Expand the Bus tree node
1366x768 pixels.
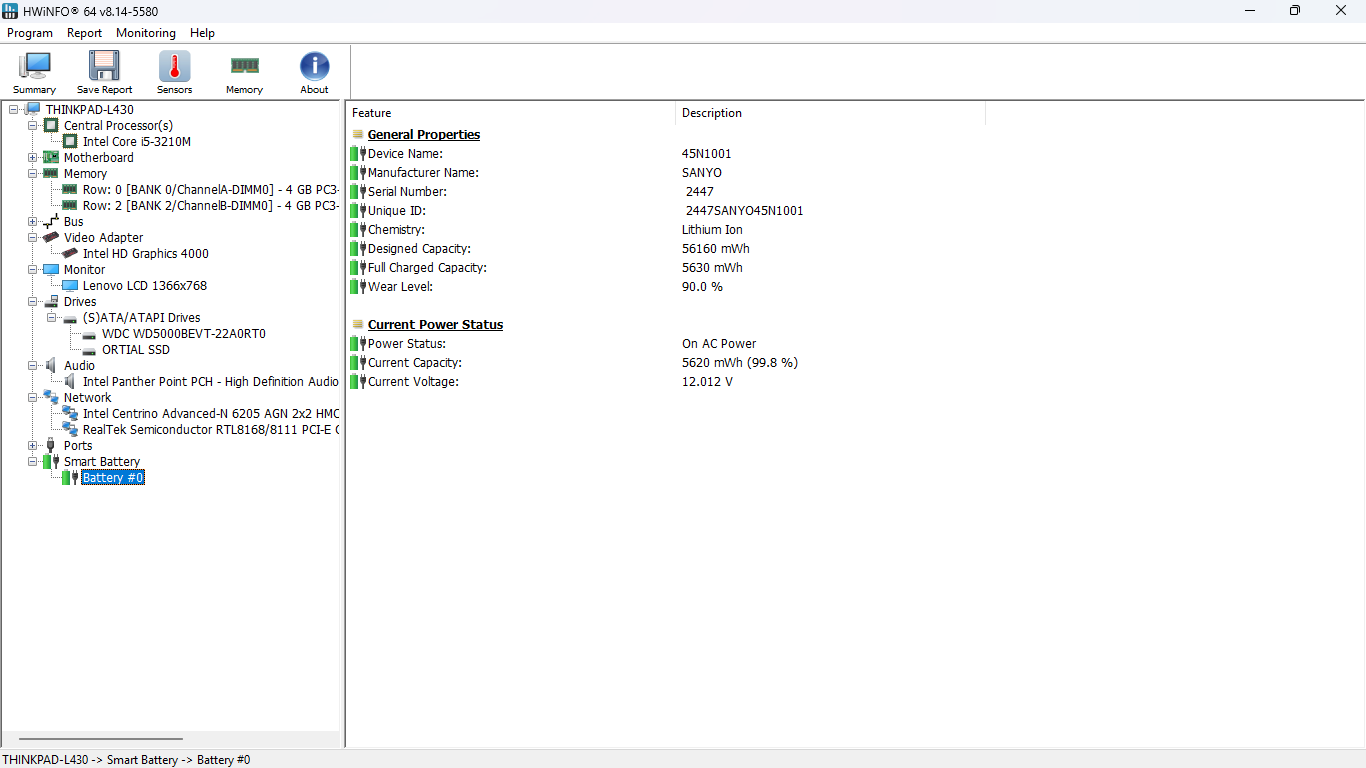tap(33, 221)
